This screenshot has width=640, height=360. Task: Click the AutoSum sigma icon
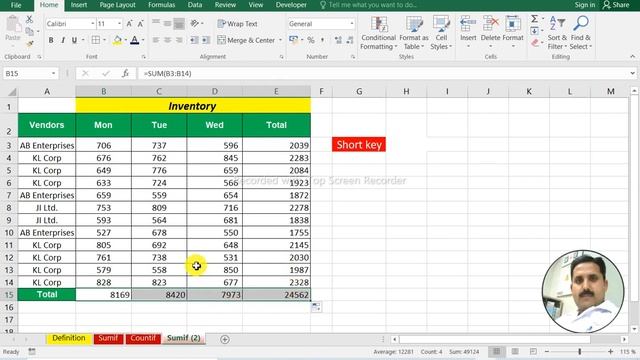point(534,19)
